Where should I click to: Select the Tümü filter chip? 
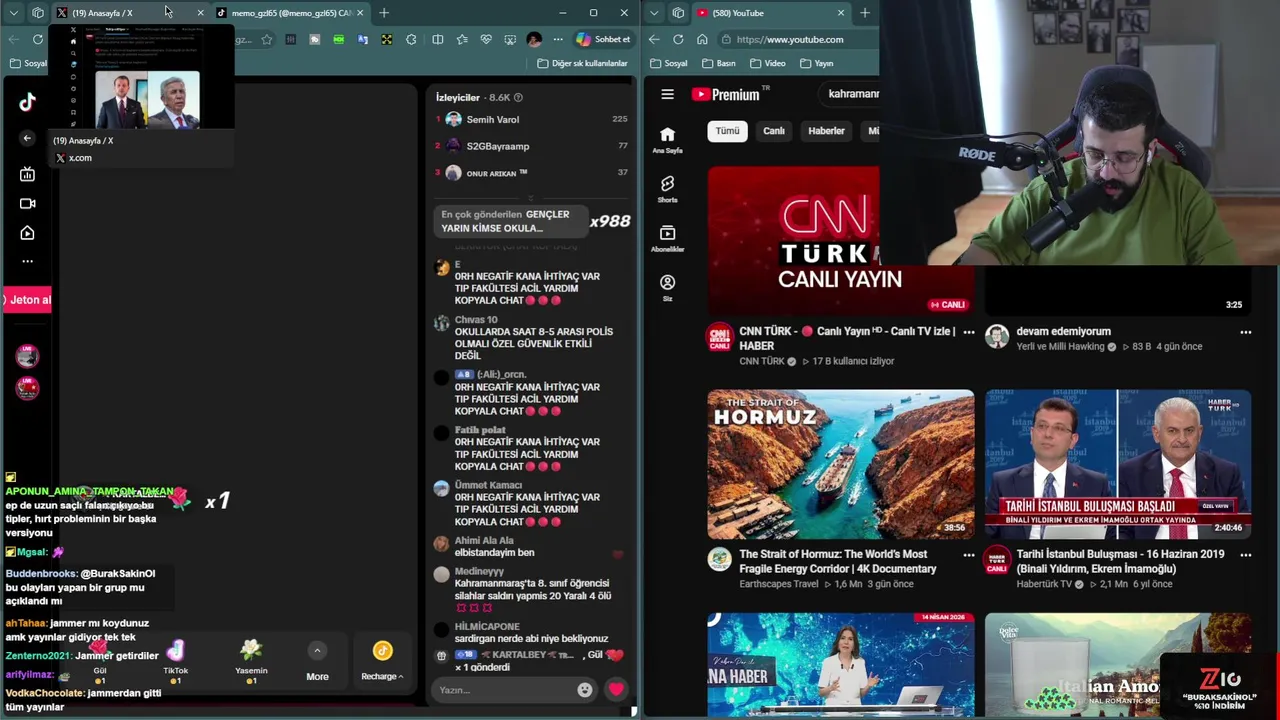click(727, 131)
